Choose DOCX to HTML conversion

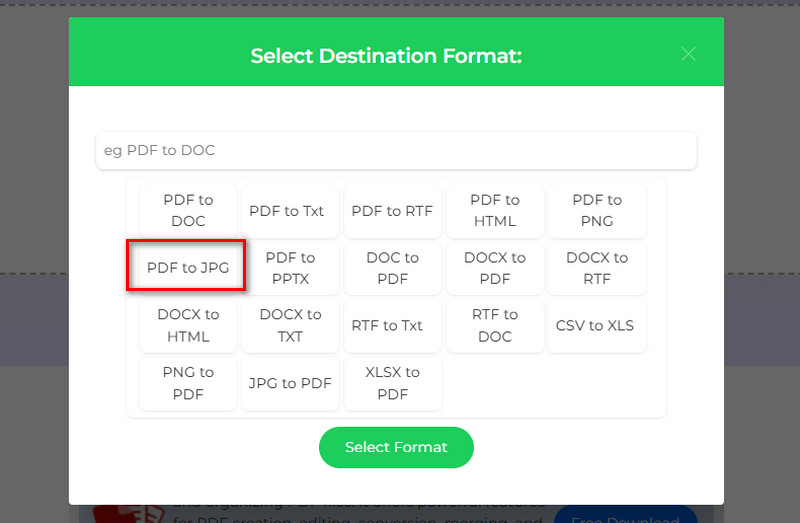[188, 326]
